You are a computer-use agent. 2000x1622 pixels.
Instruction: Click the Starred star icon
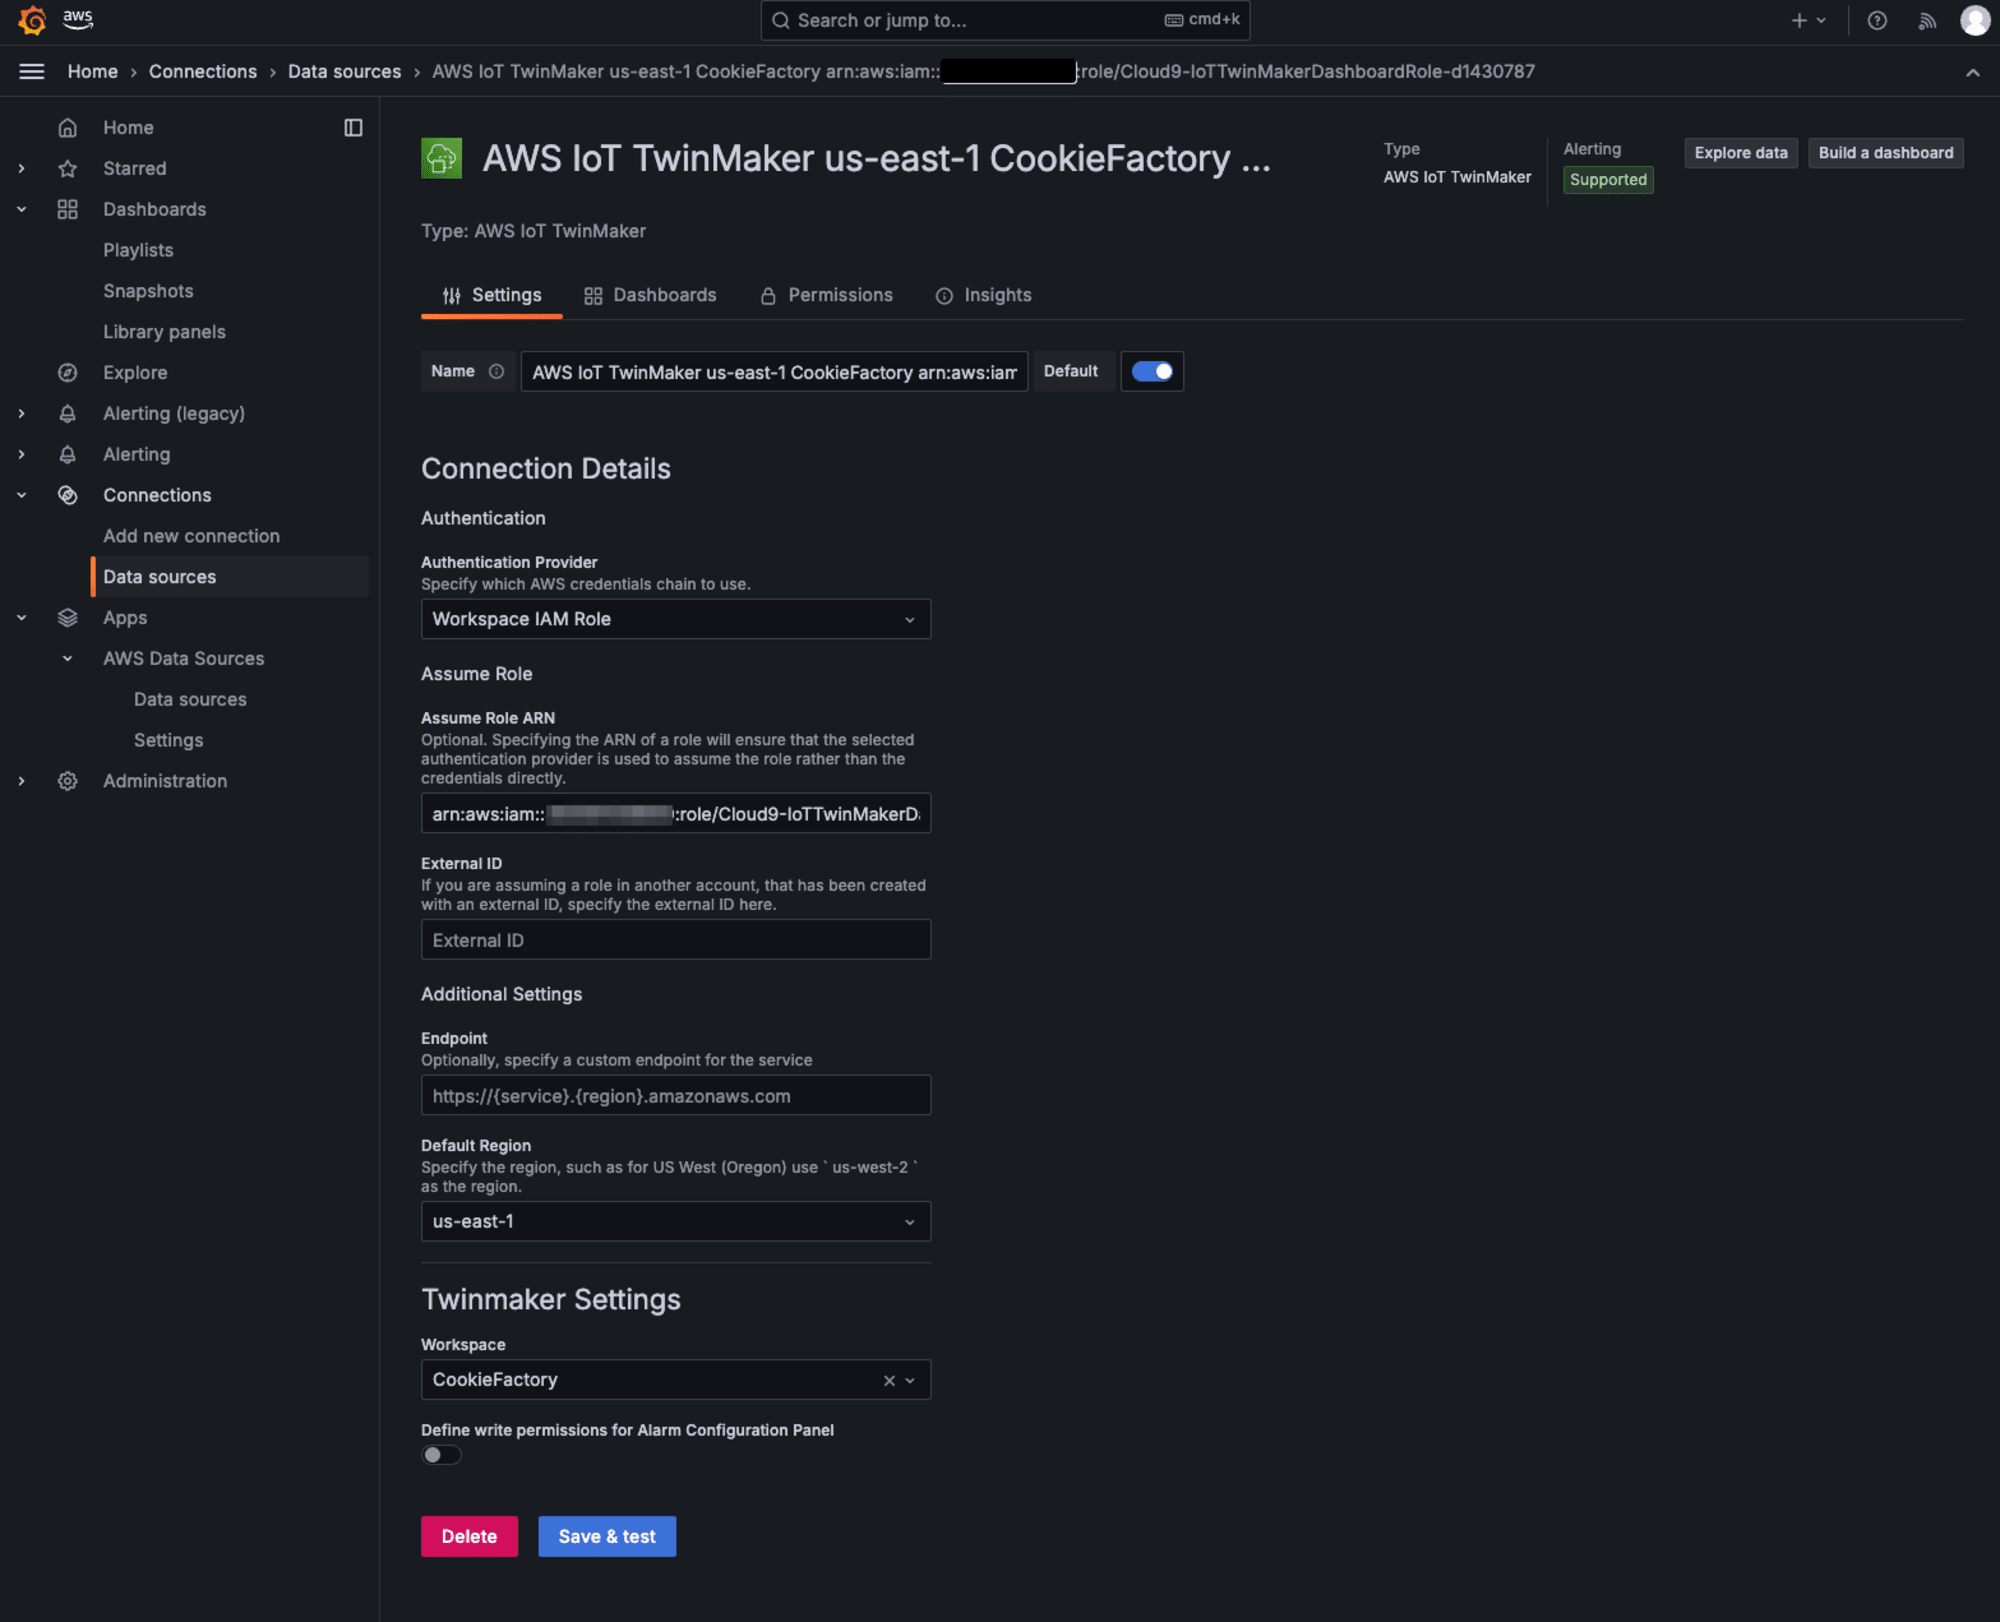pos(67,168)
